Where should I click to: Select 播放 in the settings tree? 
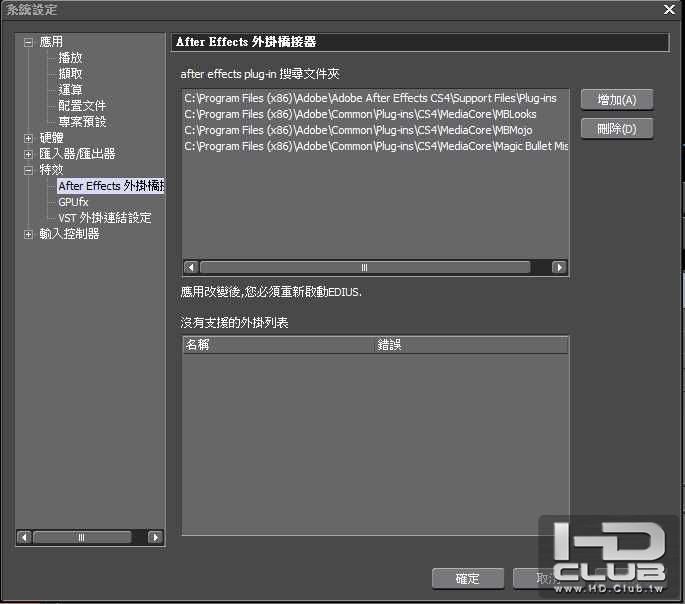(x=70, y=58)
